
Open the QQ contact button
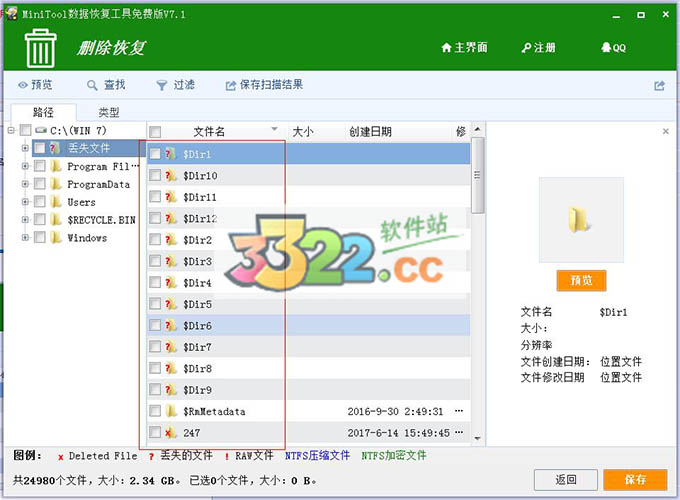[x=613, y=47]
